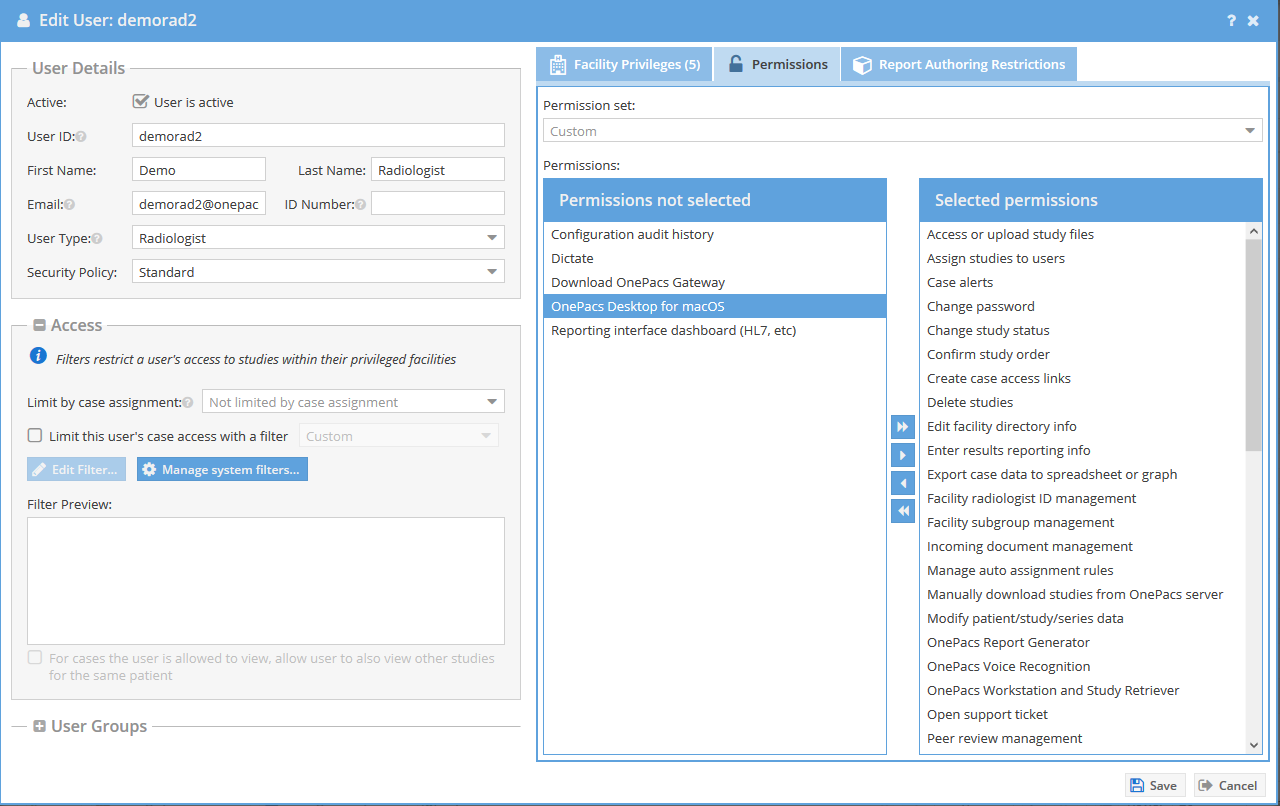This screenshot has height=806, width=1280.
Task: Click the help question mark icon in title bar
Action: point(1231,20)
